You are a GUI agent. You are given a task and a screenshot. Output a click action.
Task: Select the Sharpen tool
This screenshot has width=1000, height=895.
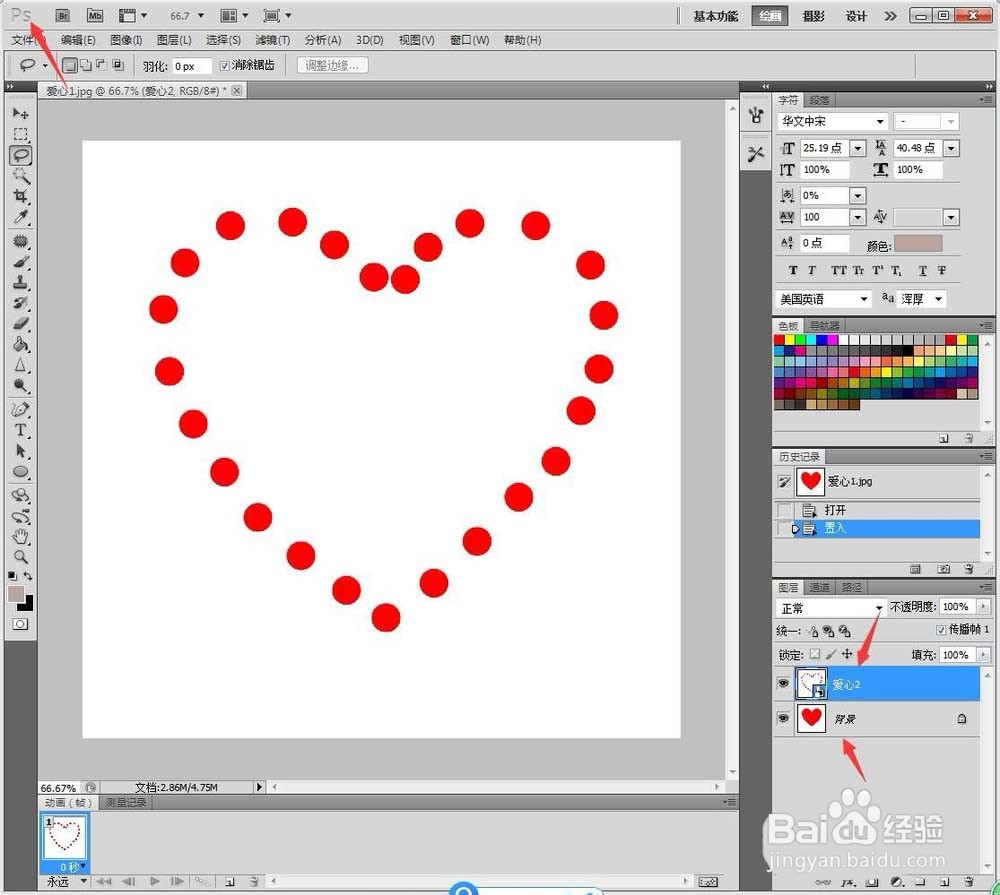click(20, 365)
